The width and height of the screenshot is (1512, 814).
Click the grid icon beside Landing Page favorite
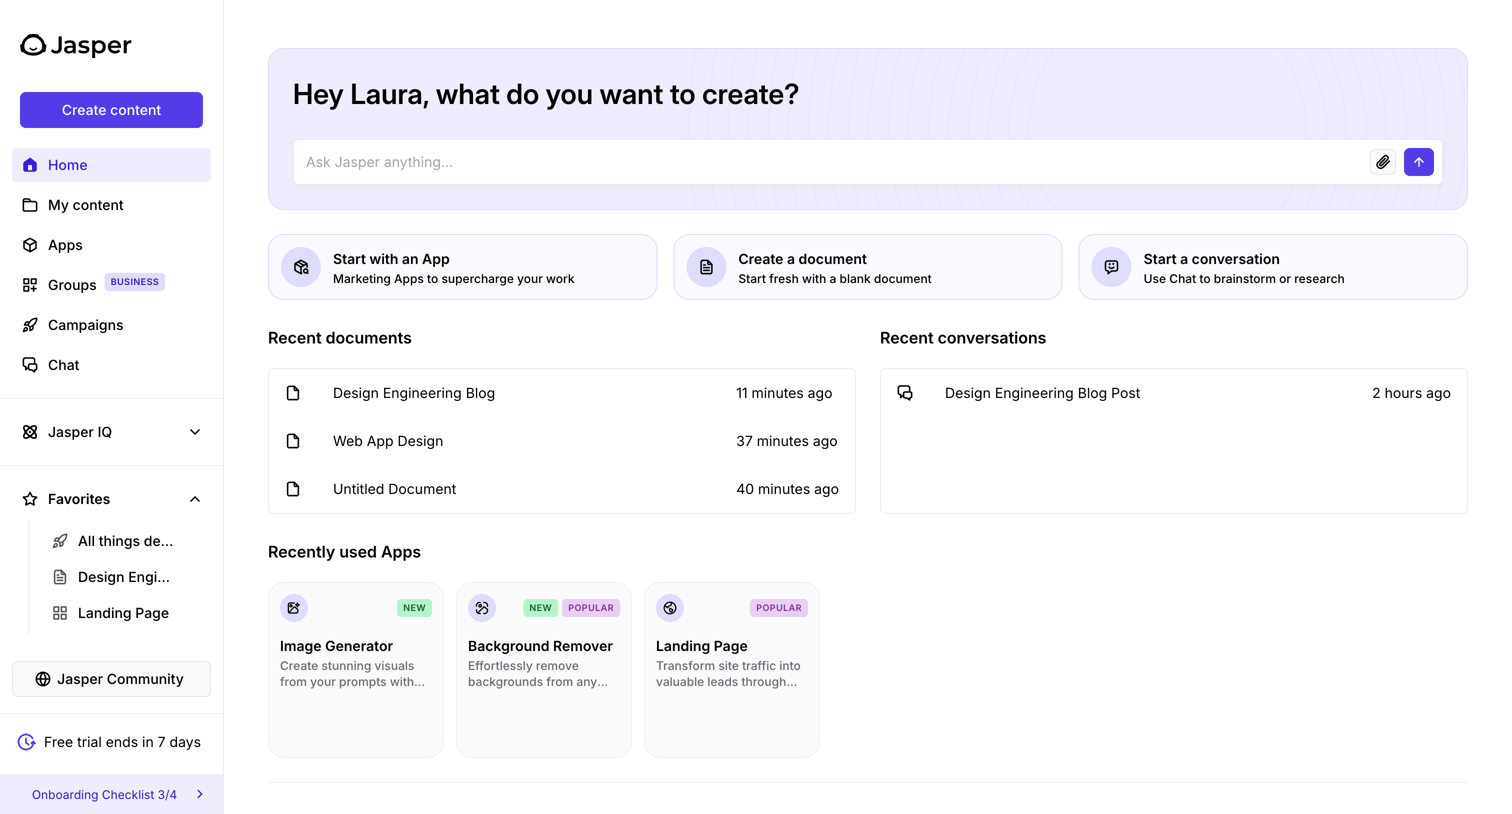[x=60, y=613]
